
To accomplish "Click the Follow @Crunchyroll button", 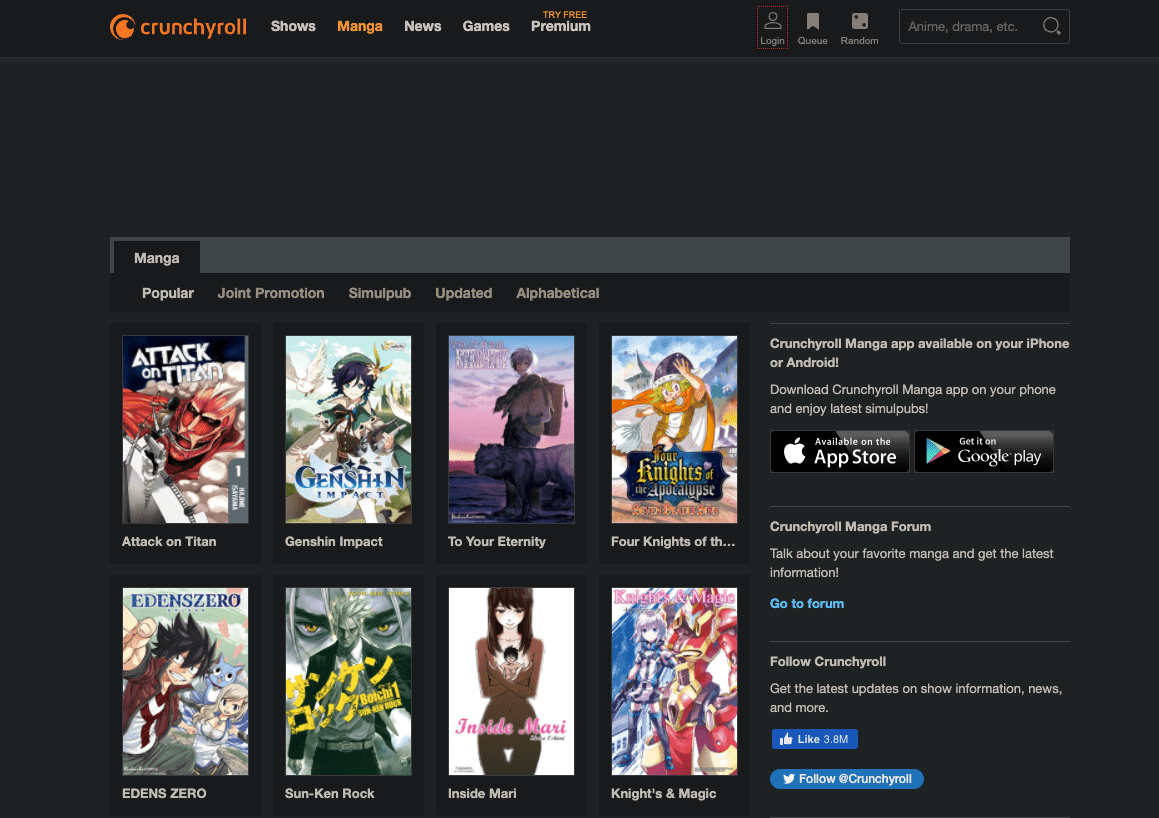I will [846, 778].
